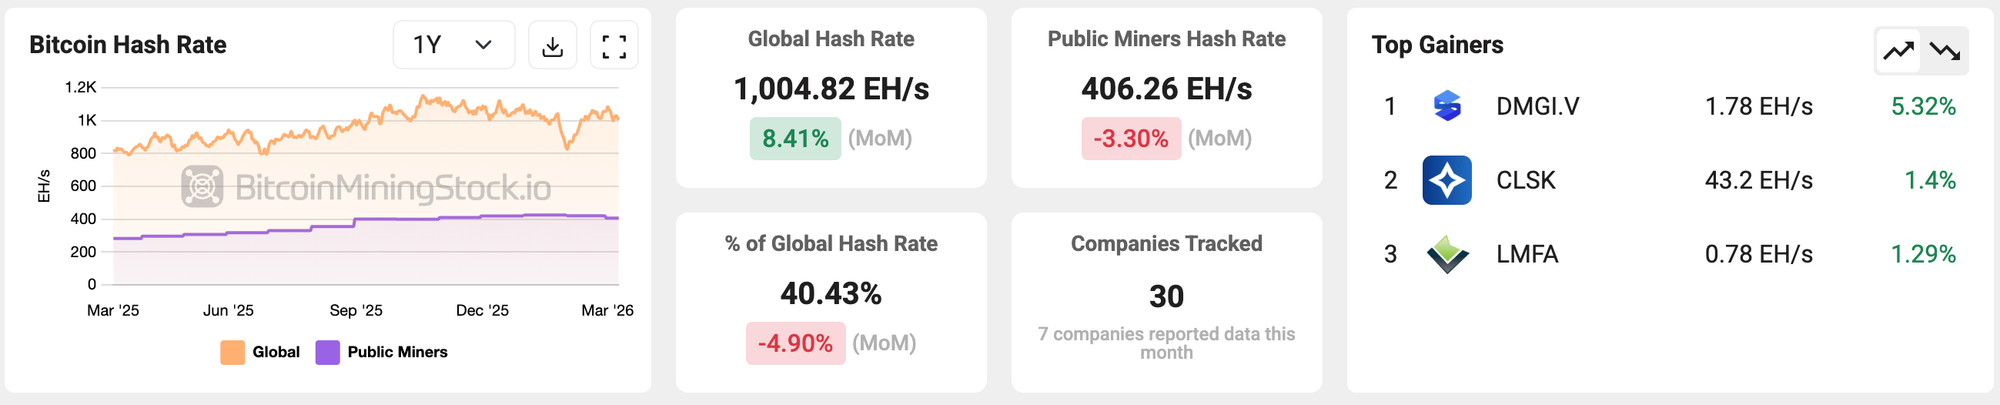Click the Companies Tracked card
The width and height of the screenshot is (2000, 405).
1166,302
